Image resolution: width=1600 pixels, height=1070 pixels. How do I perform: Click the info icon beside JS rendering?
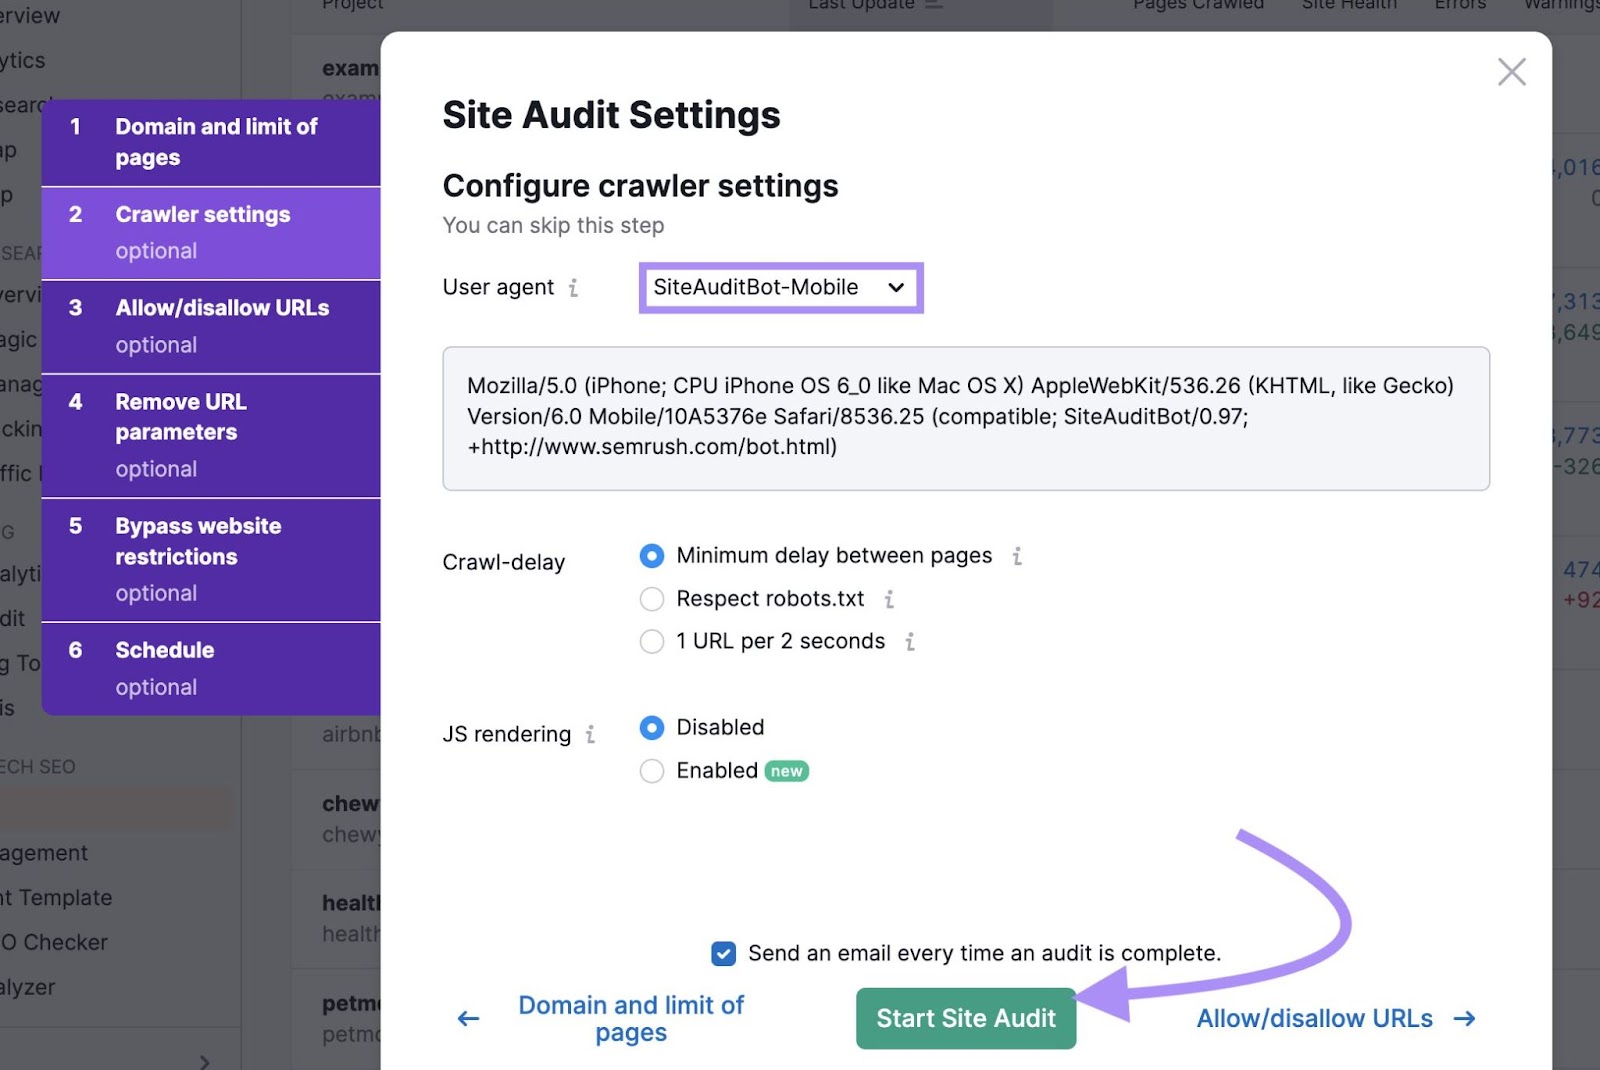pos(592,734)
